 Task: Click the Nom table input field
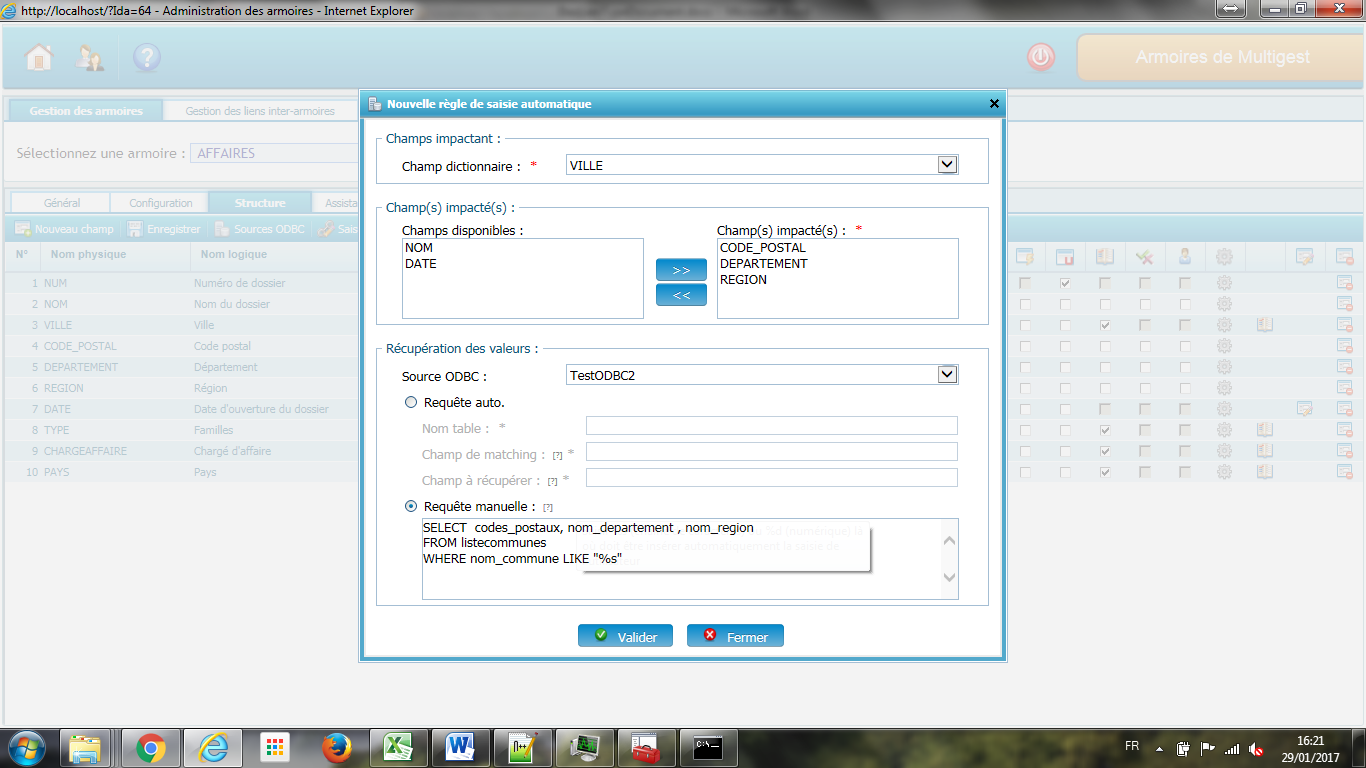click(x=771, y=426)
